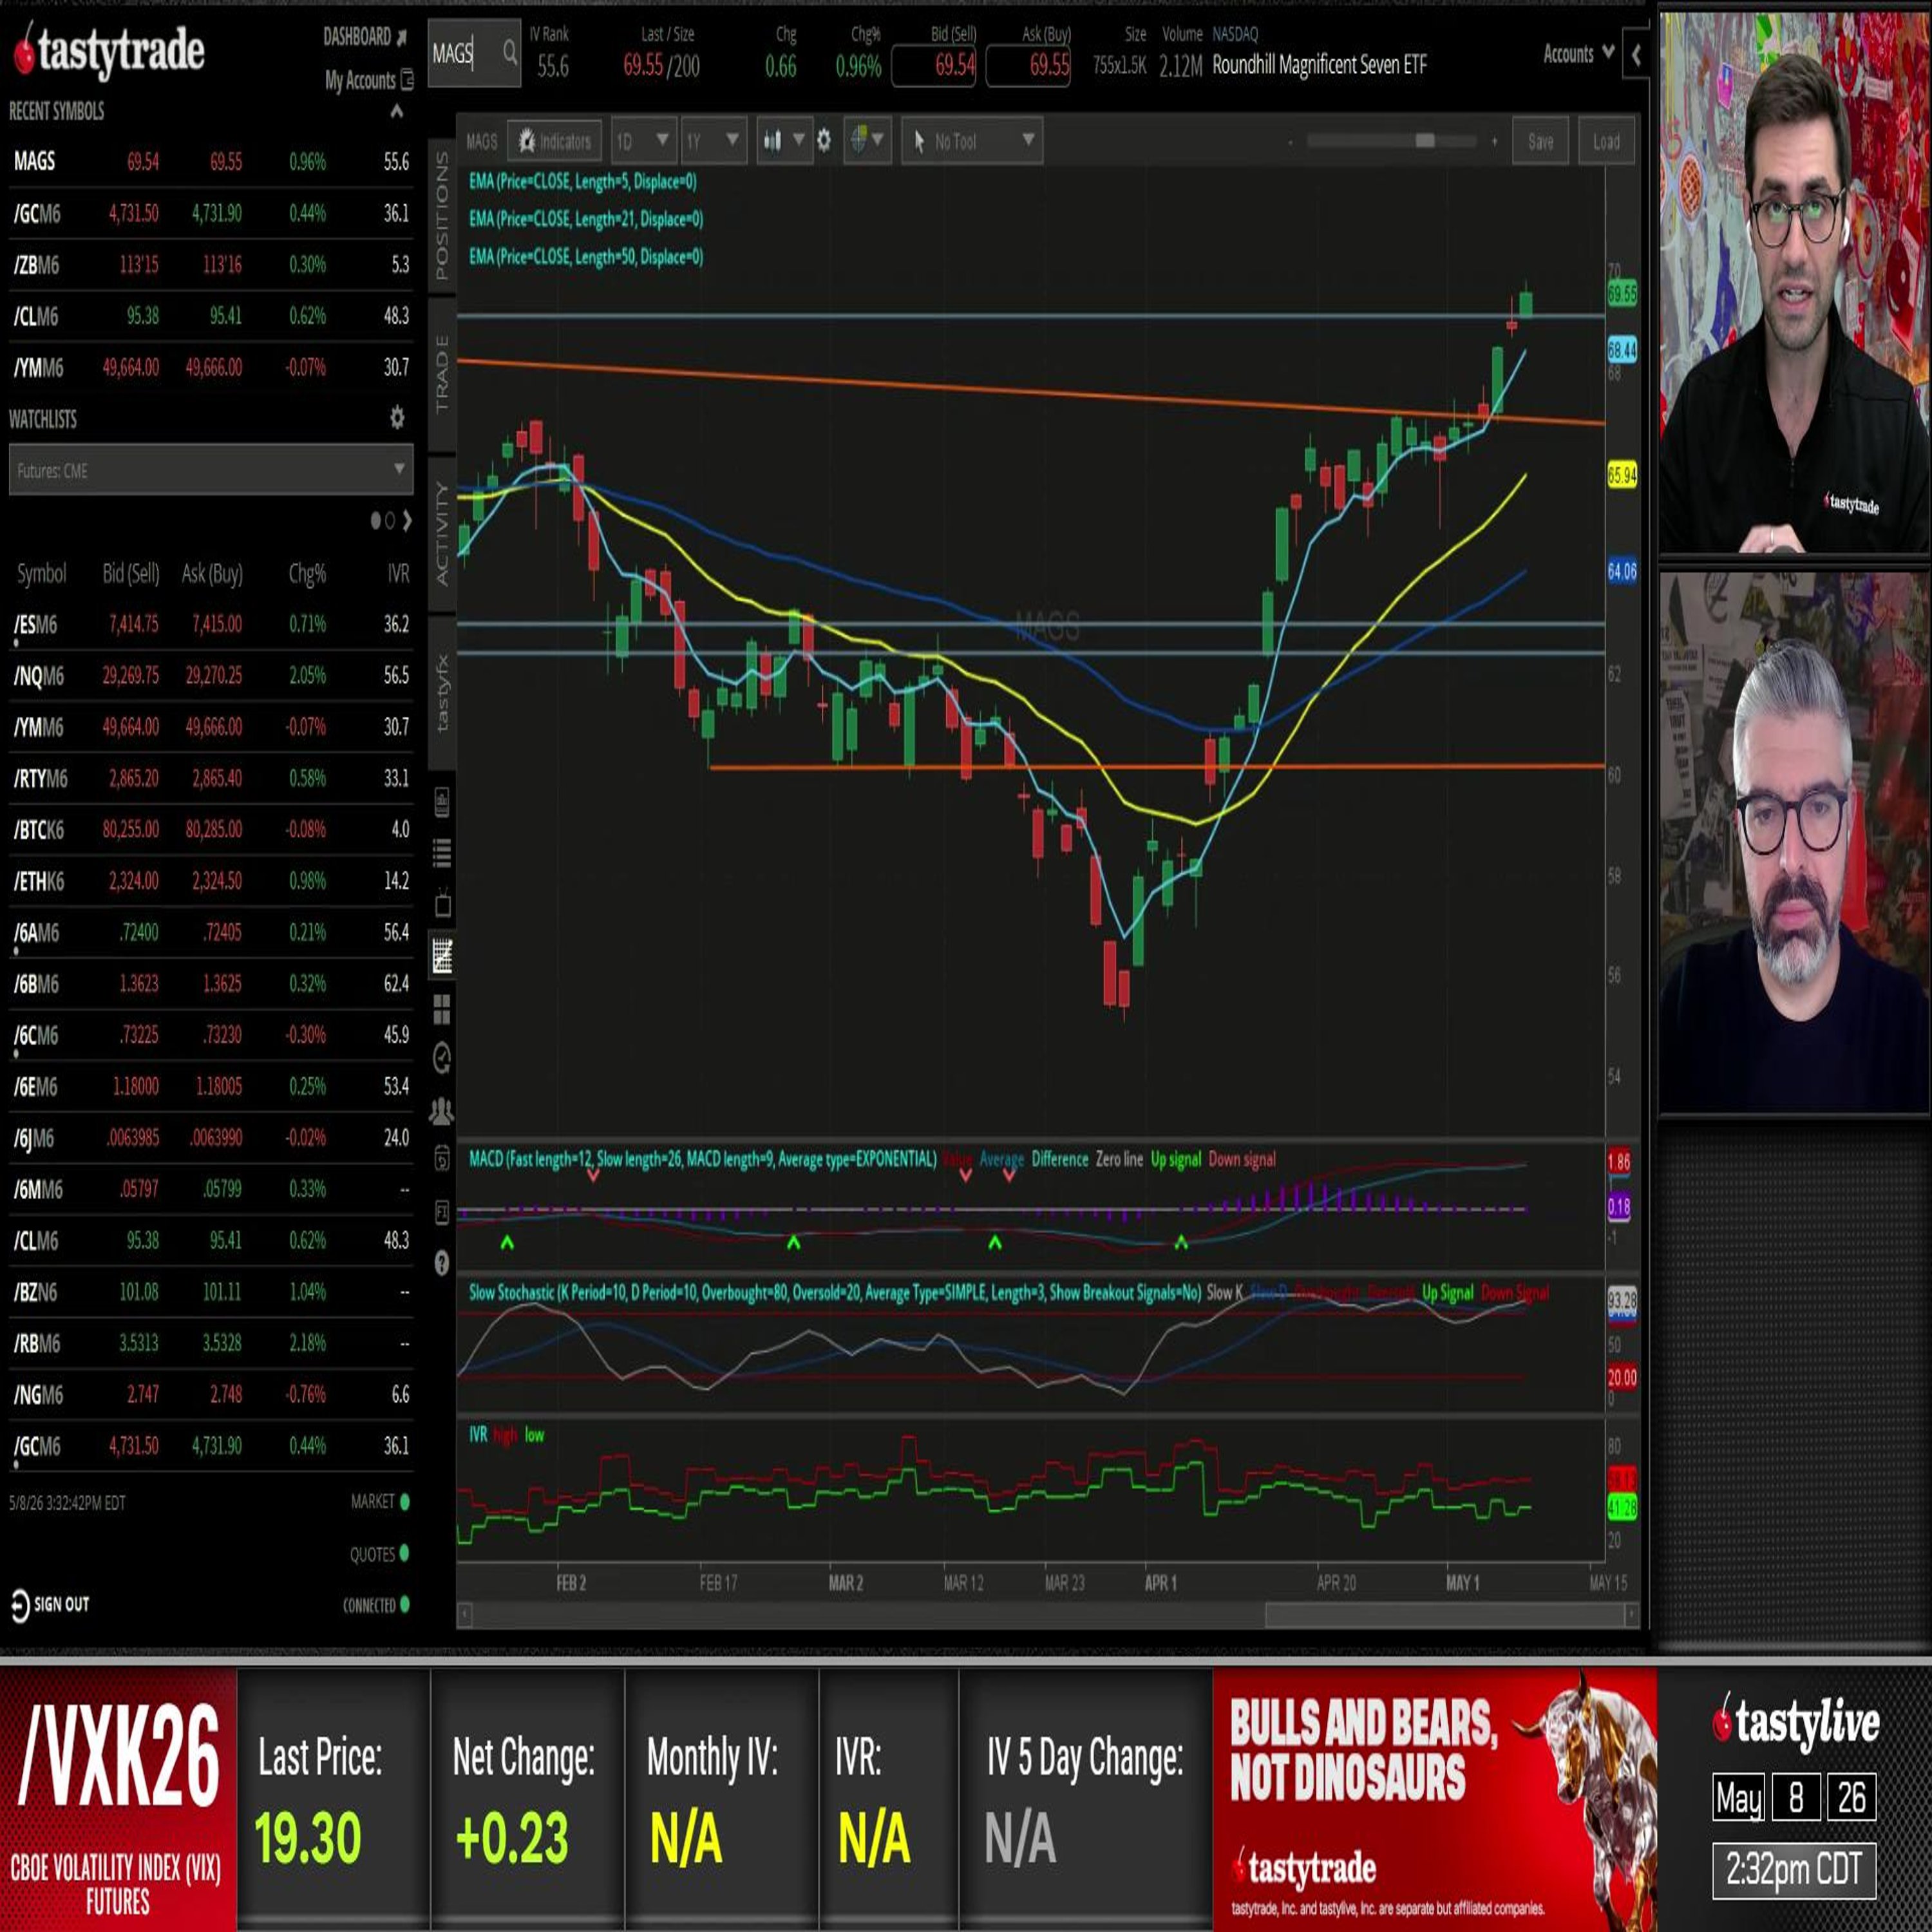Select /BTCK6 in the watchlist
This screenshot has height=1932, width=1932.
[x=211, y=830]
